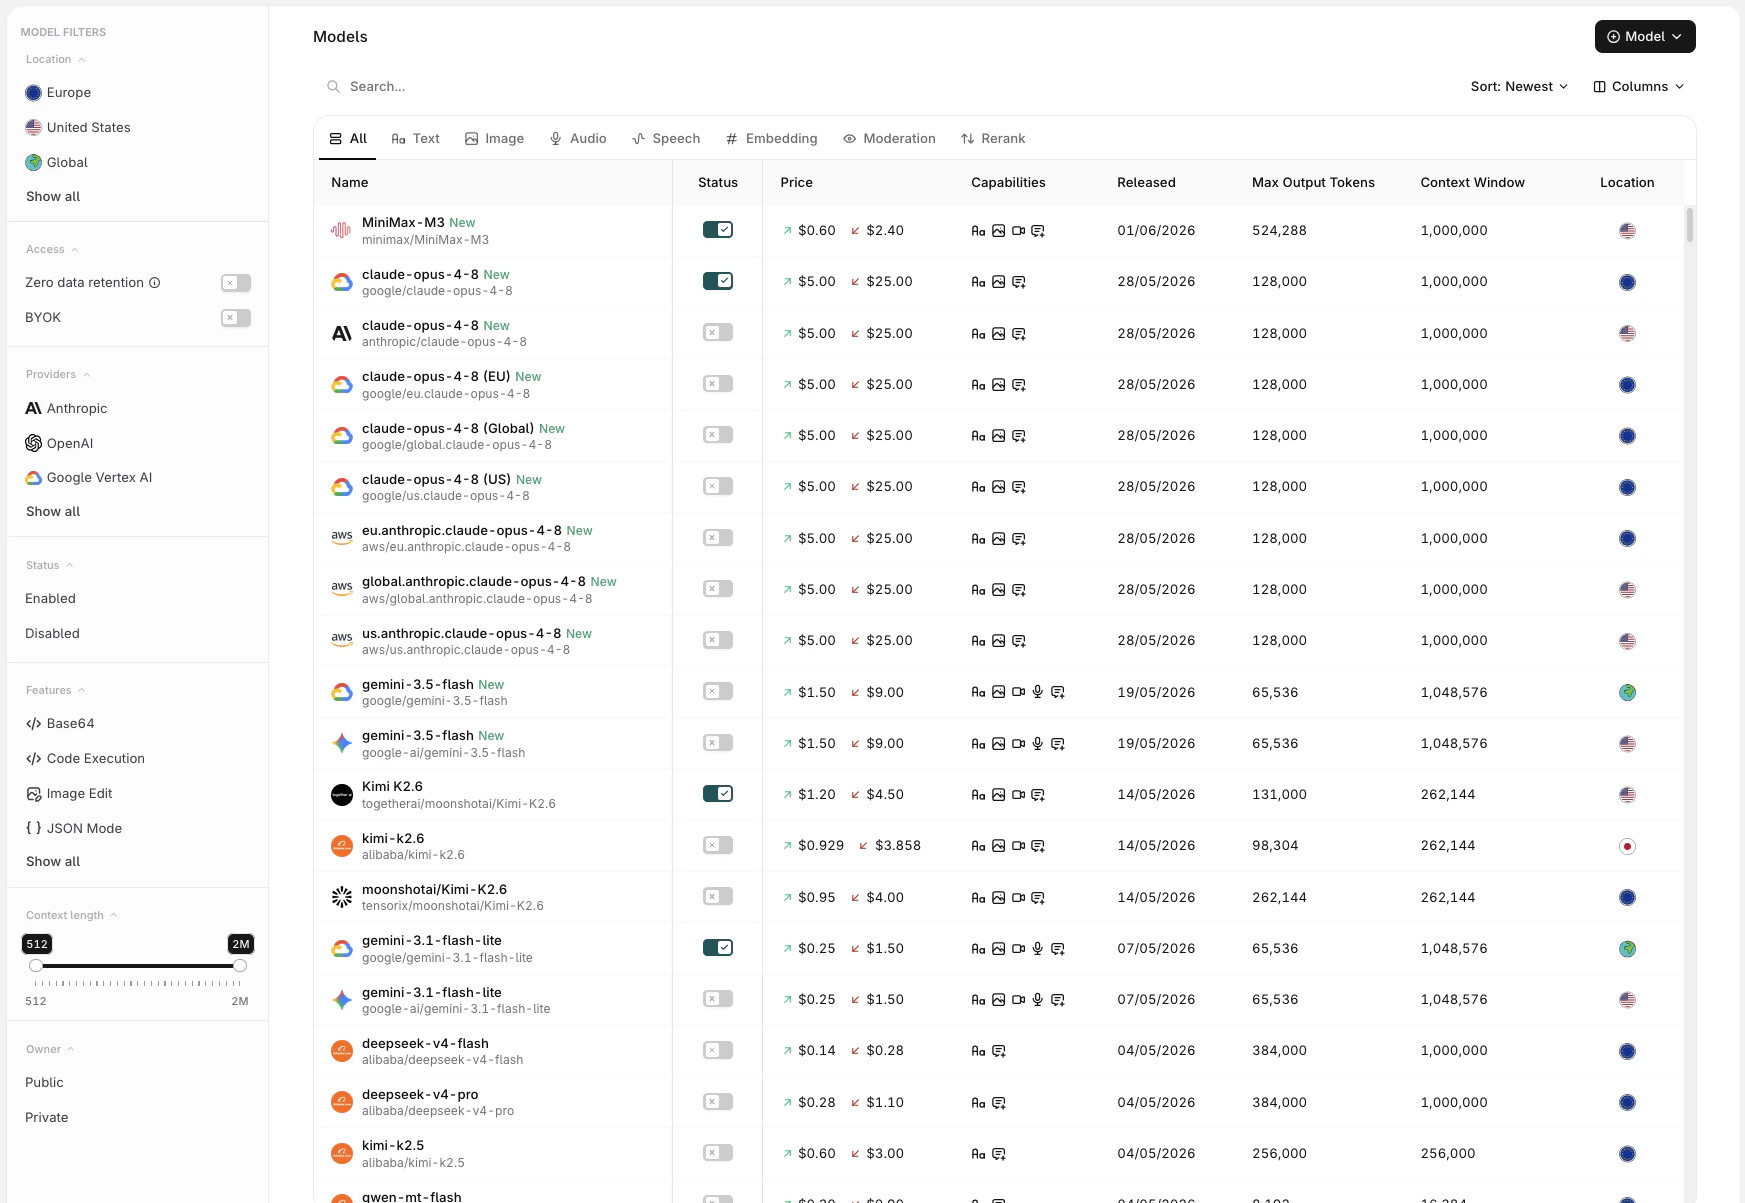Image resolution: width=1745 pixels, height=1203 pixels.
Task: Collapse the Context length section
Action: click(x=72, y=916)
